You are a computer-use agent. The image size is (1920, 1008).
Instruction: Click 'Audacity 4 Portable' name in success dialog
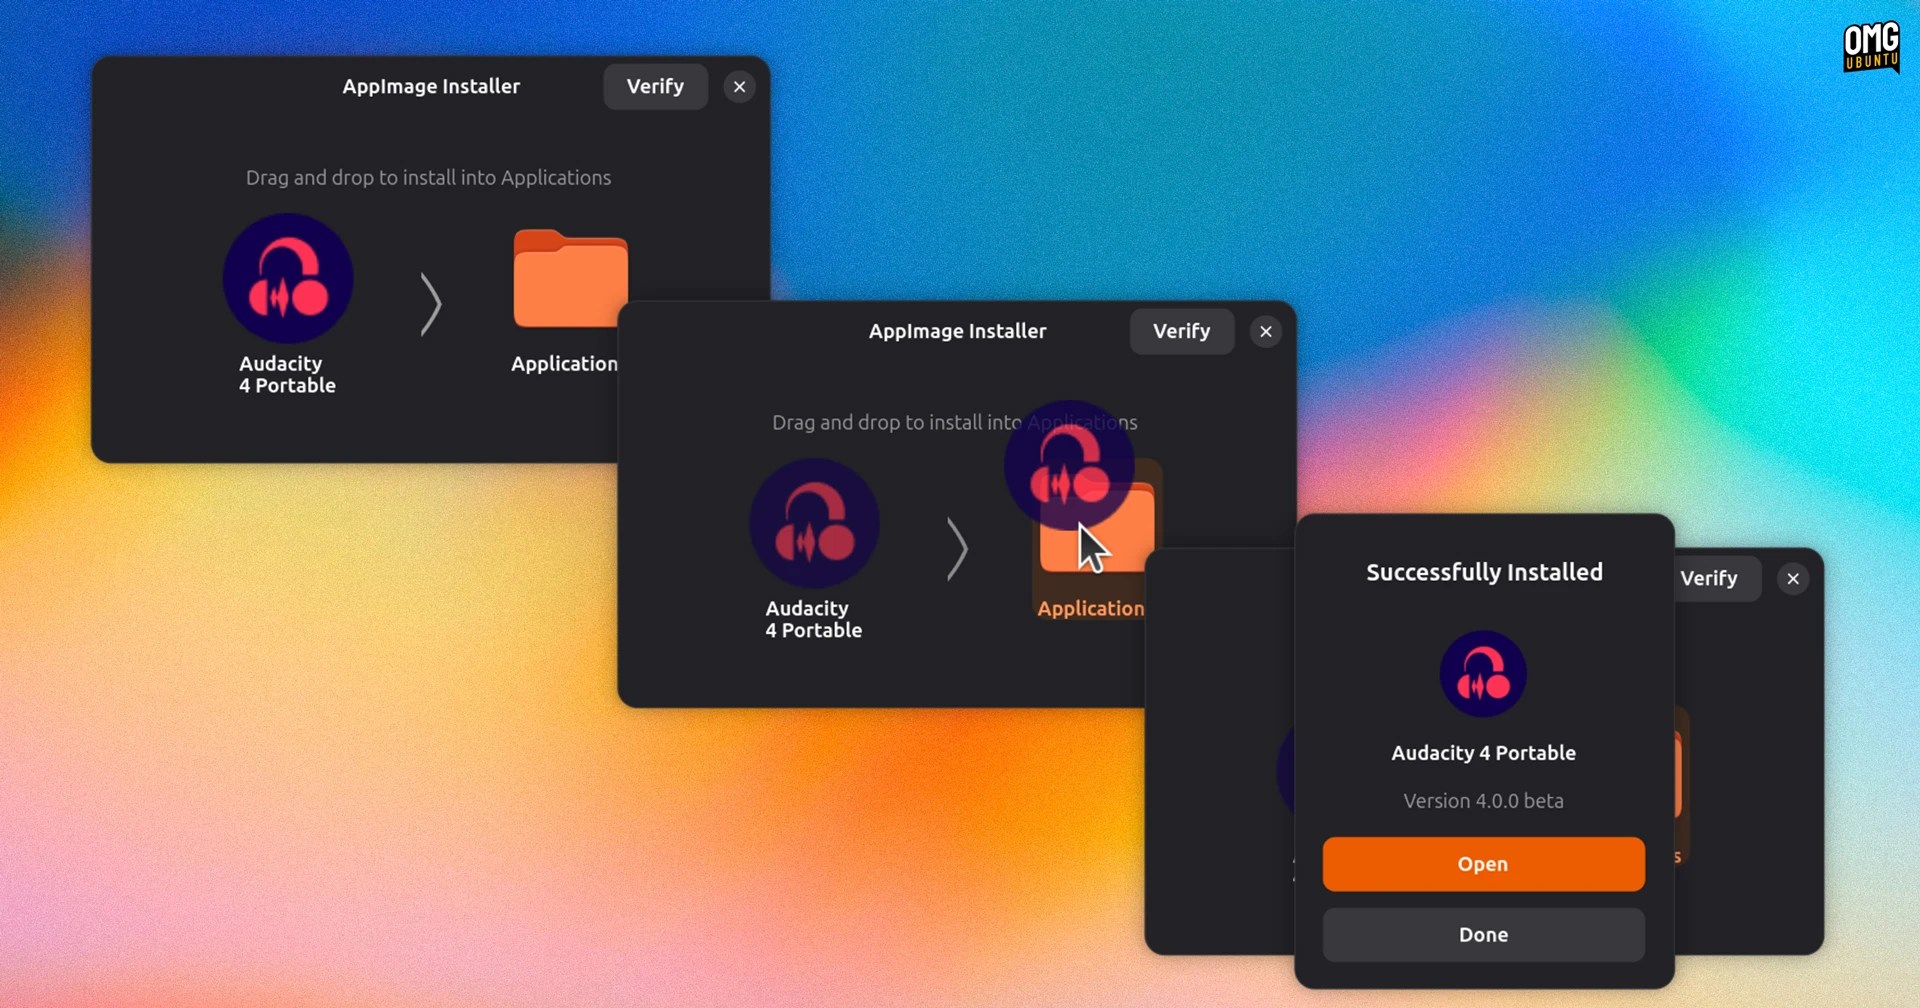pyautogui.click(x=1483, y=753)
